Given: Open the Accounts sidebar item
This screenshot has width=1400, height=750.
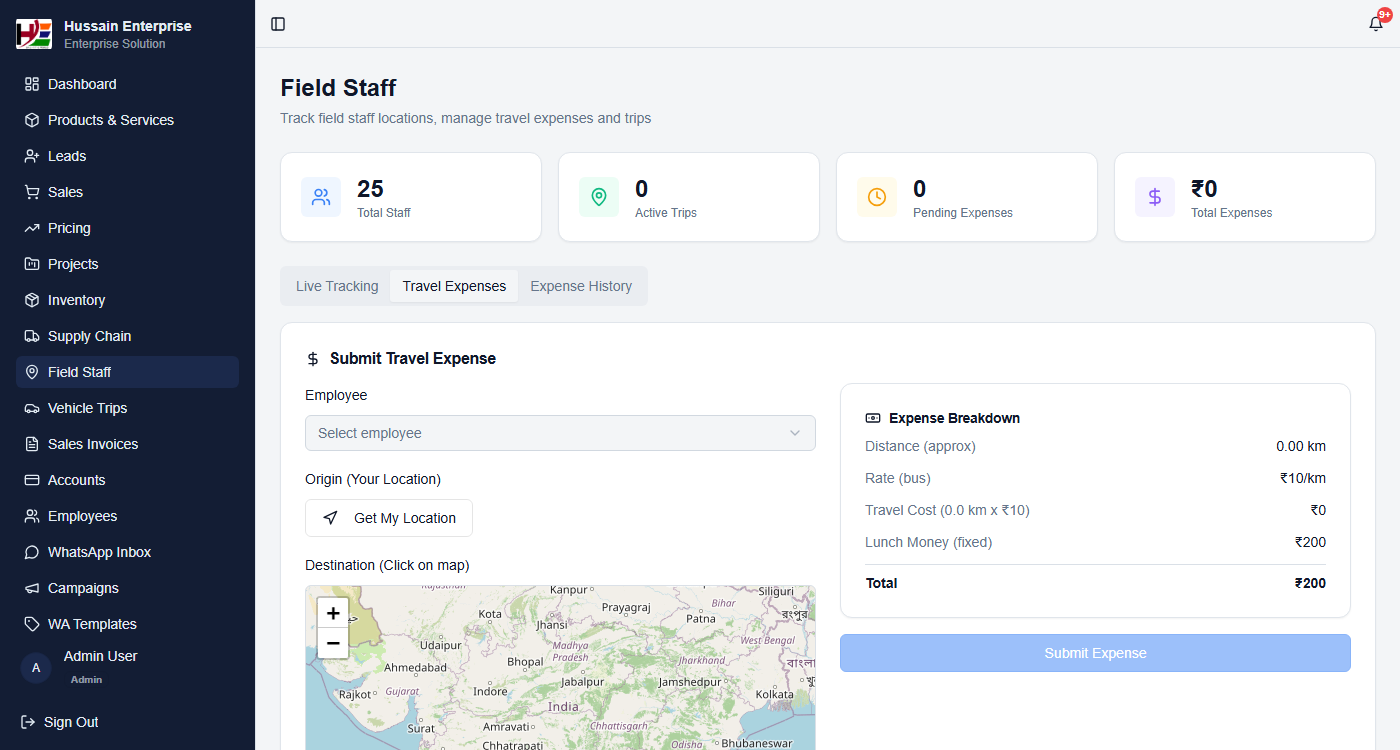Looking at the screenshot, I should point(127,480).
